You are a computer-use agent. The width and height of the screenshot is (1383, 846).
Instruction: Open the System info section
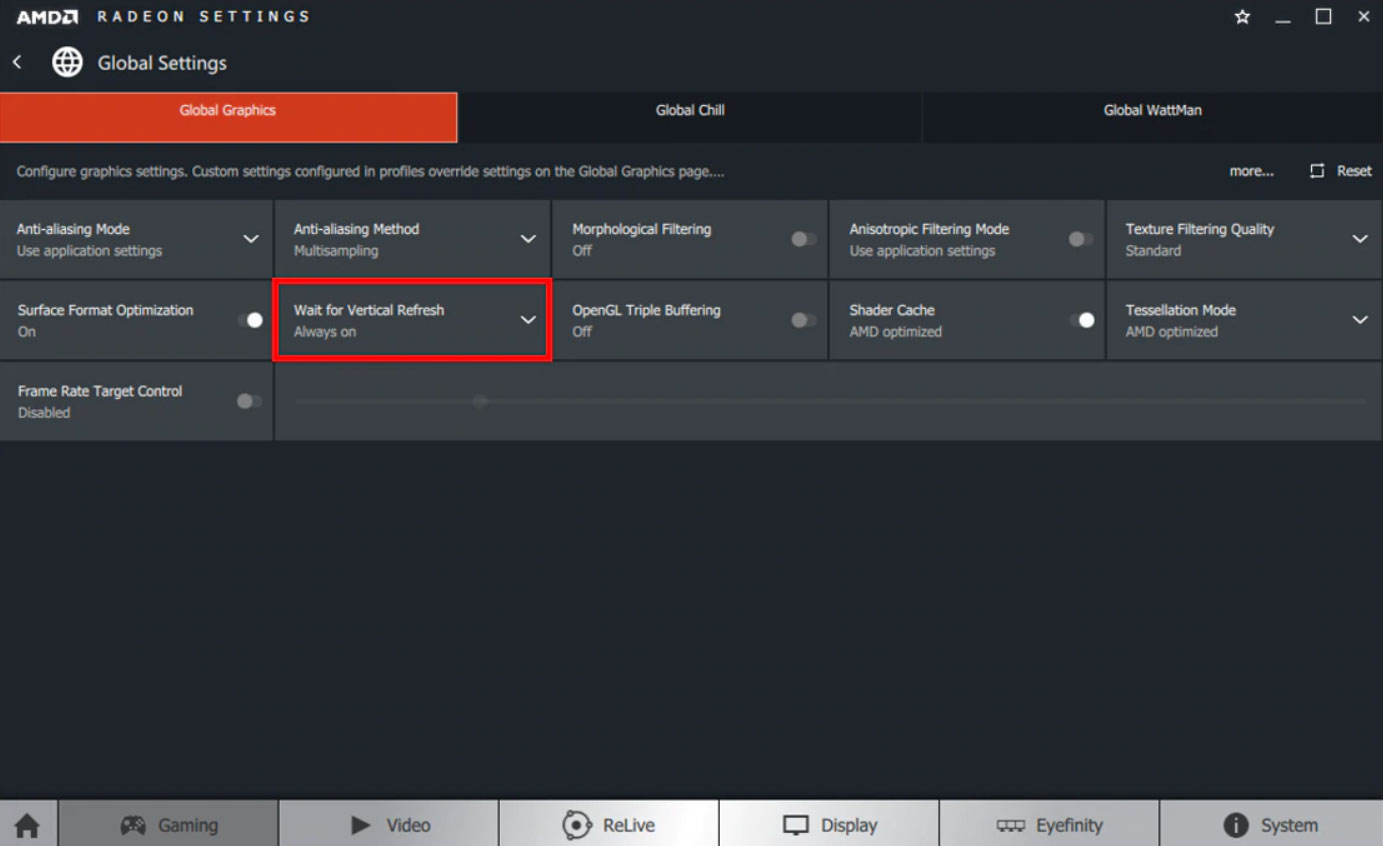point(1270,825)
